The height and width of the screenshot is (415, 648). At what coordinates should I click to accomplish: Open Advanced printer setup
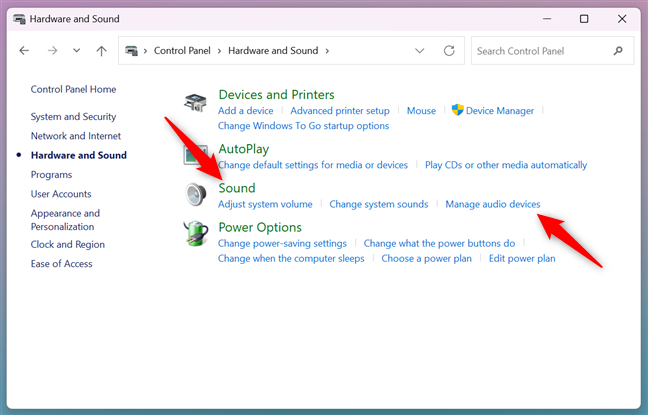click(340, 111)
